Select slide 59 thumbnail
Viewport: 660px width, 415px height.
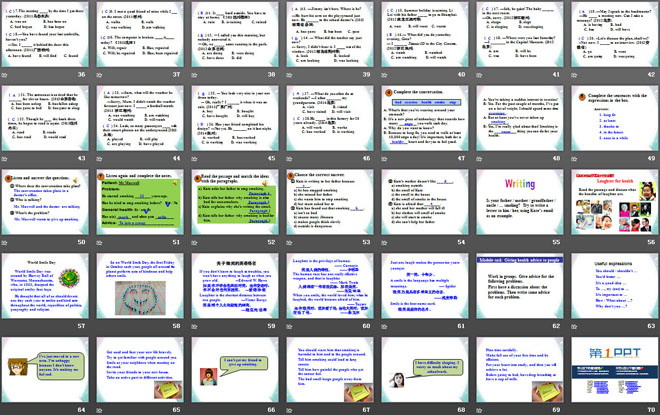click(x=235, y=285)
